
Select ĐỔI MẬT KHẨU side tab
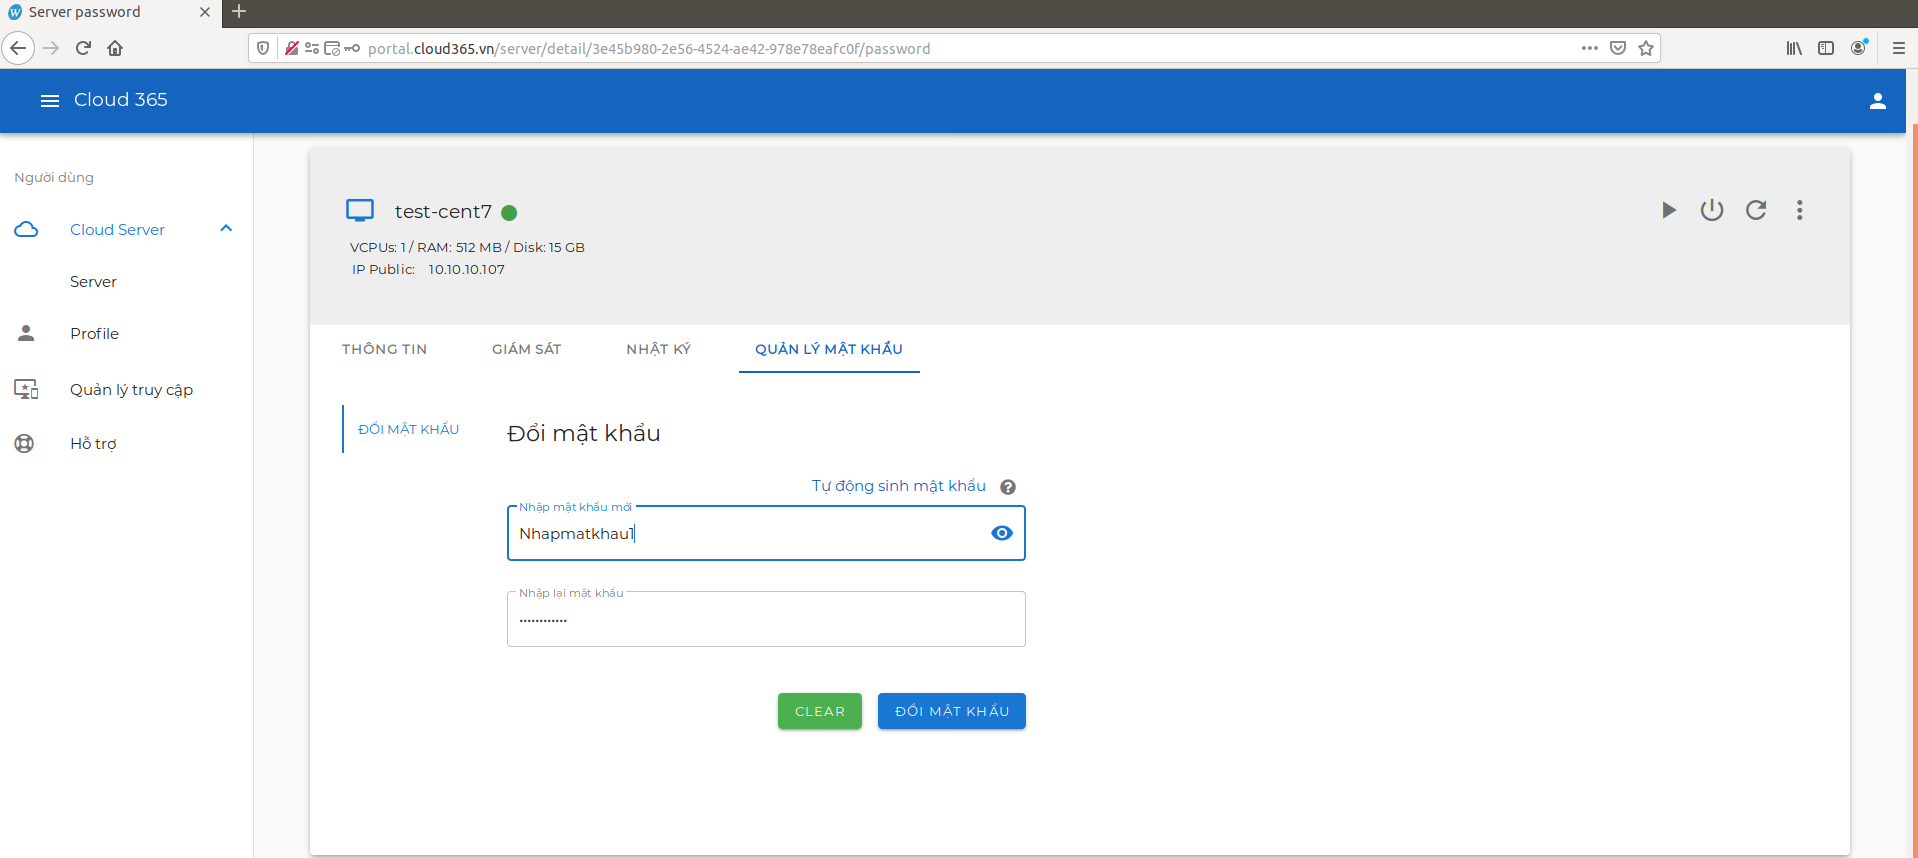pos(408,429)
